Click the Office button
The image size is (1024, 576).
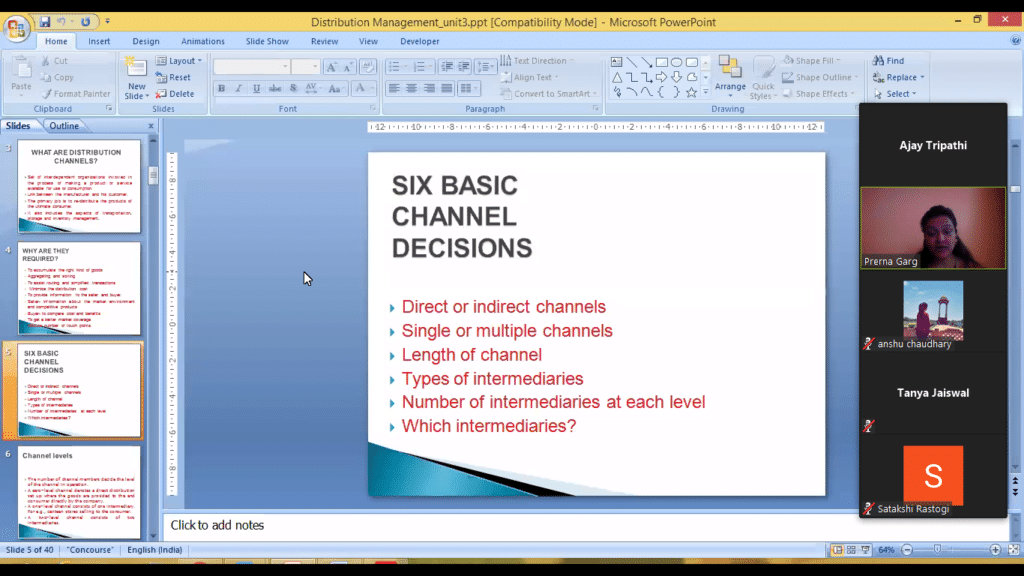(17, 27)
